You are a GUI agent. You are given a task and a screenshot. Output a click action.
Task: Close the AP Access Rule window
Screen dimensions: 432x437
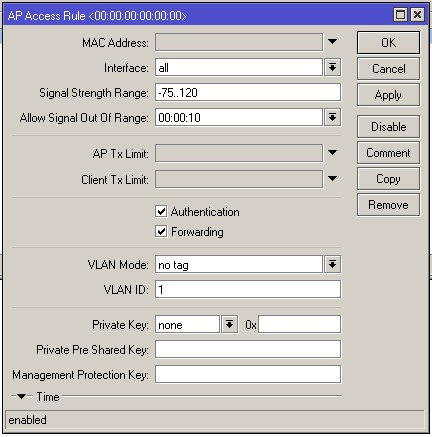417,15
